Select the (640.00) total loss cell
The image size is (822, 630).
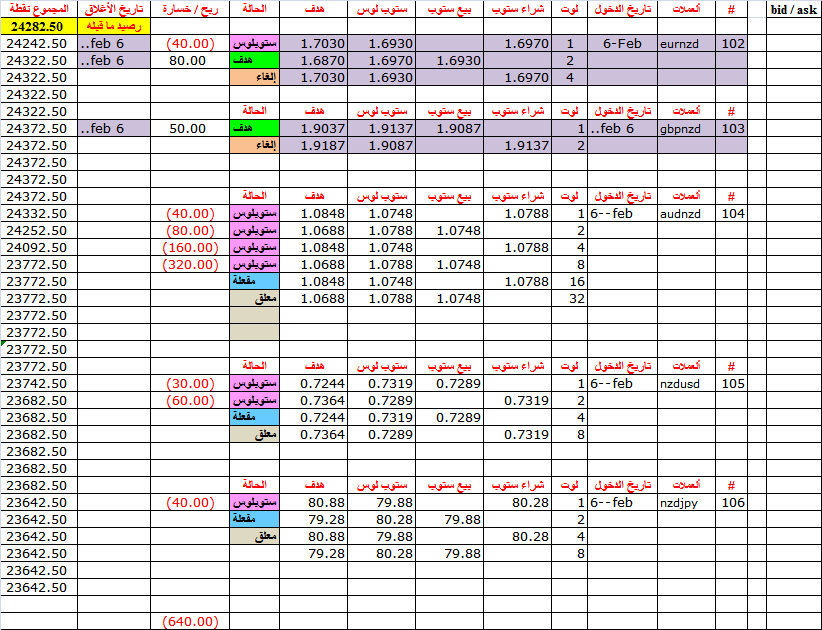pyautogui.click(x=190, y=622)
